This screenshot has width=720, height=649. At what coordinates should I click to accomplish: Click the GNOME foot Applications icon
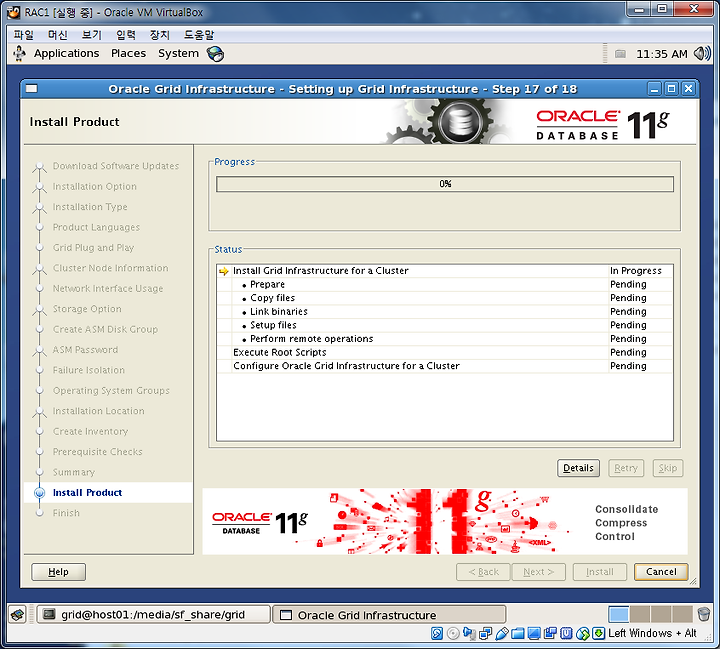coord(19,53)
